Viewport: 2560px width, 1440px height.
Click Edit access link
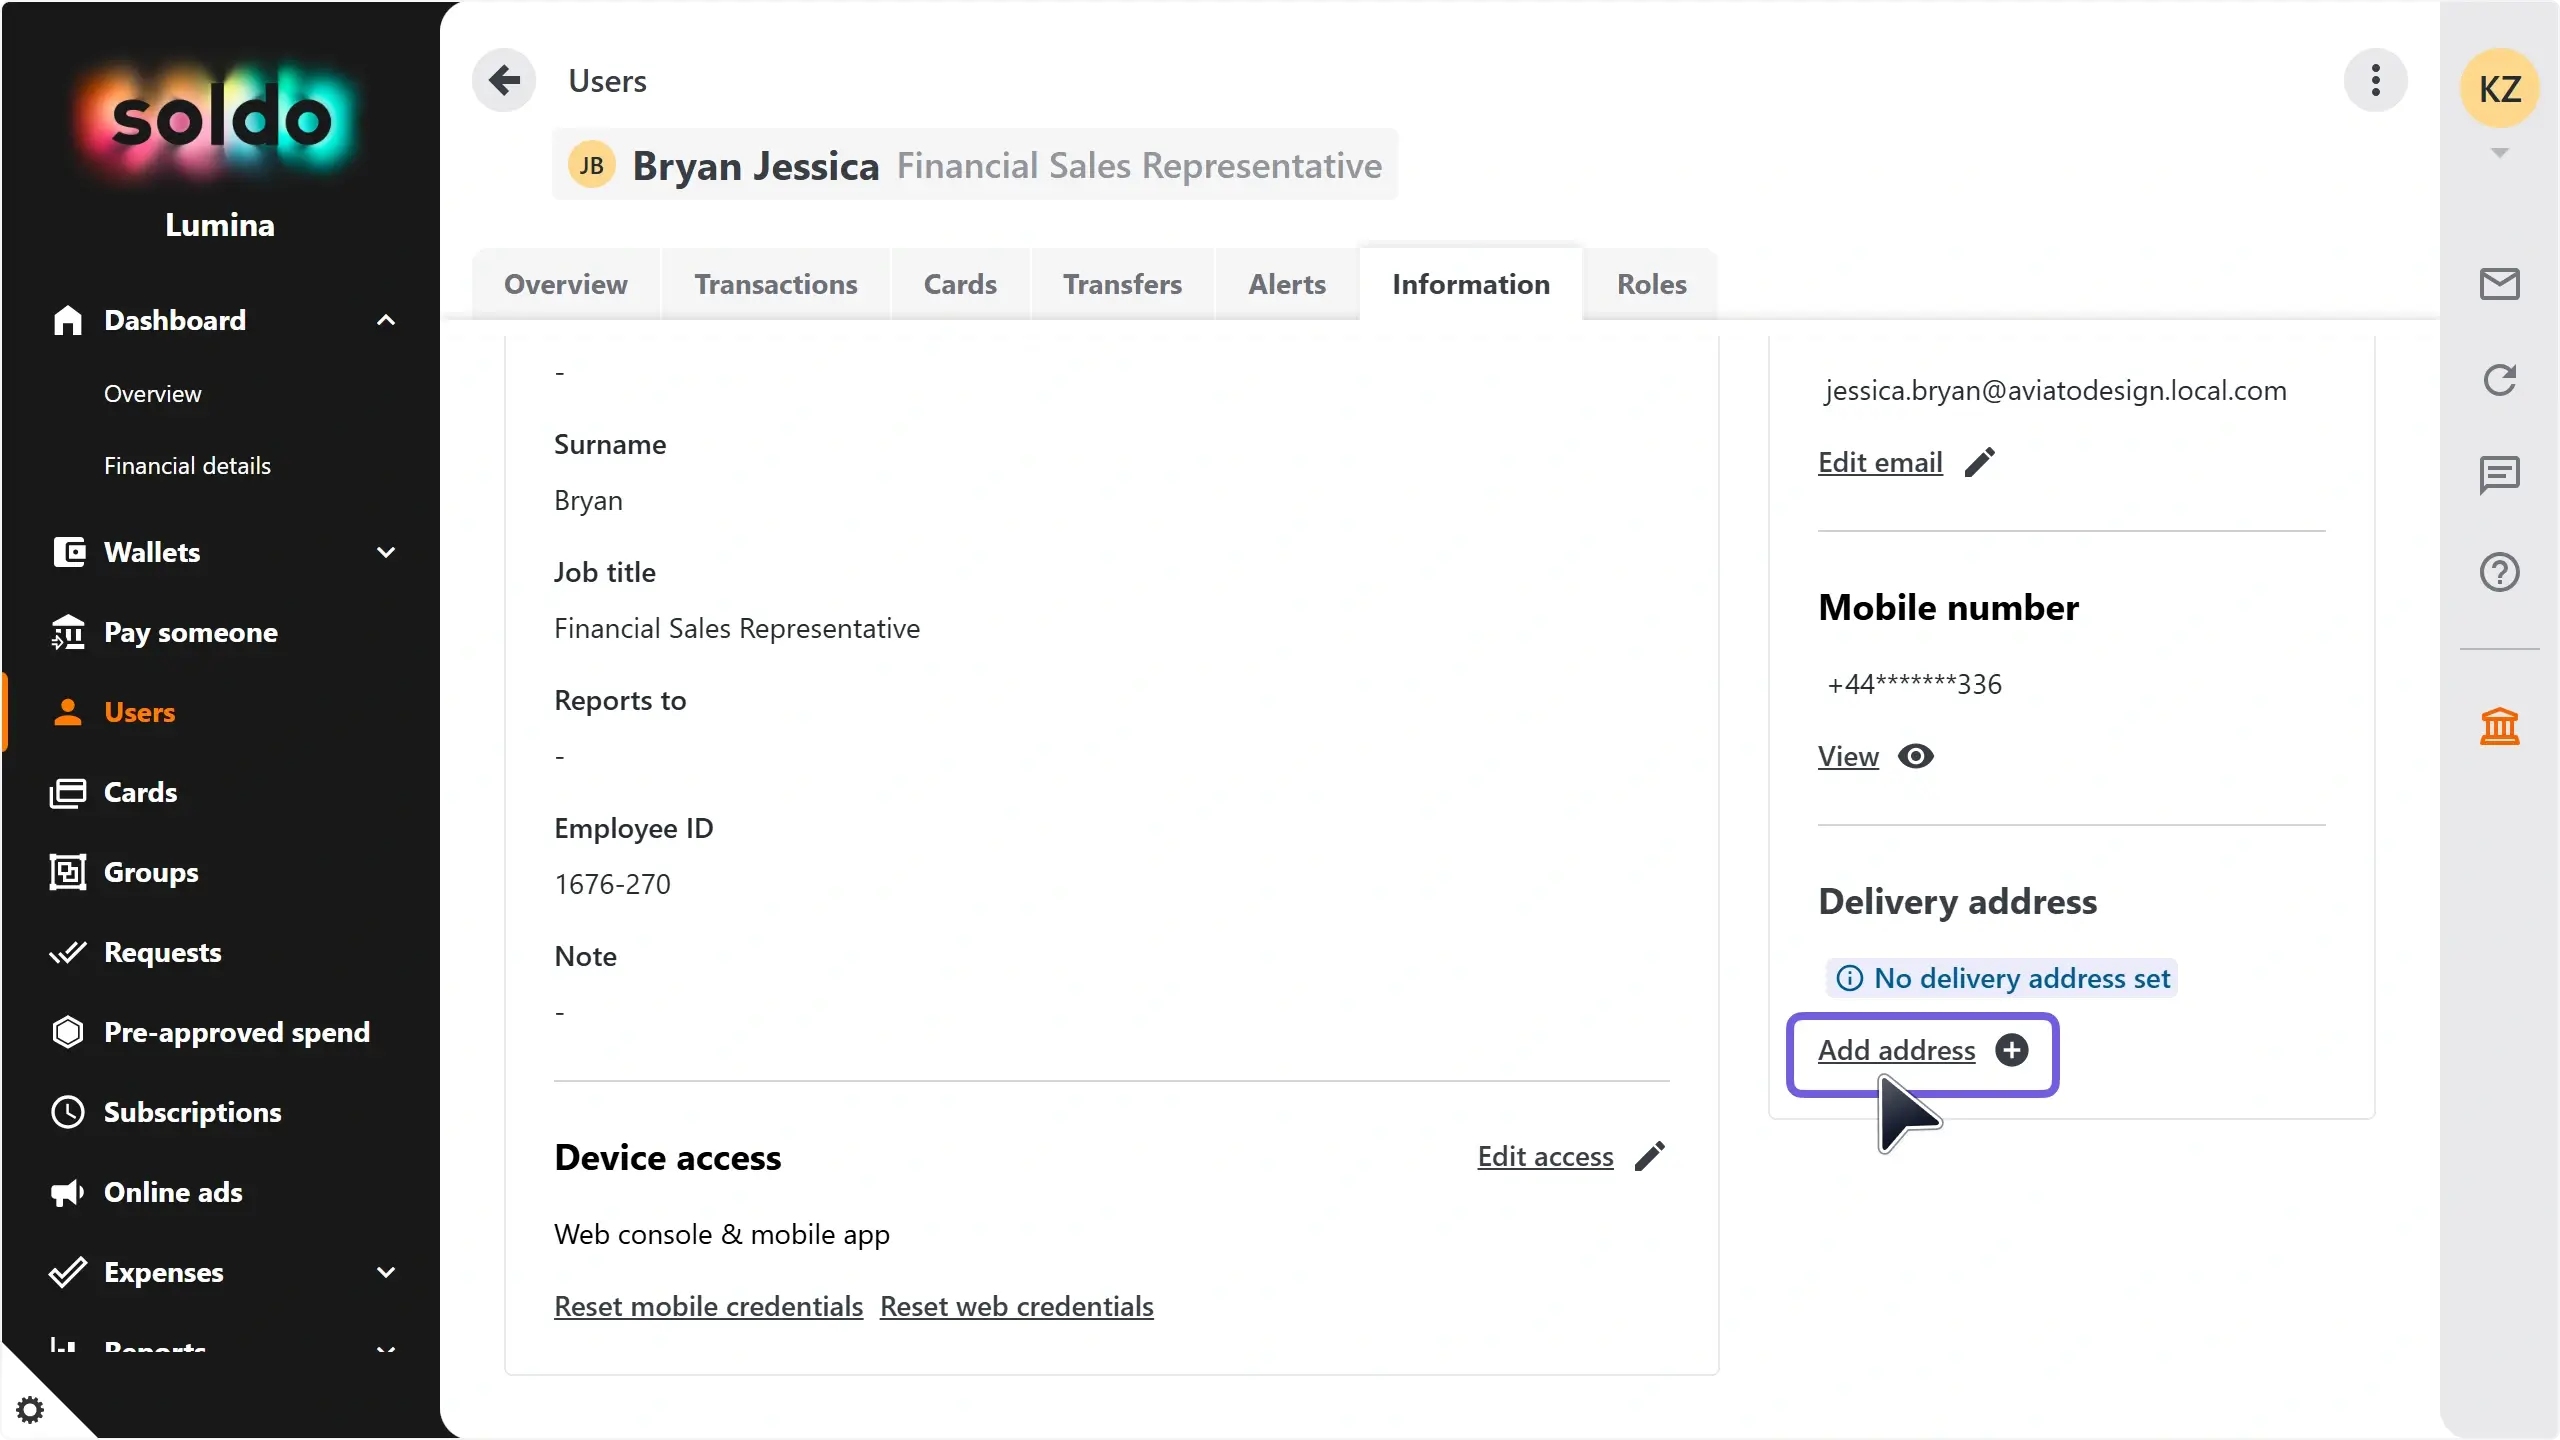pyautogui.click(x=1545, y=1156)
